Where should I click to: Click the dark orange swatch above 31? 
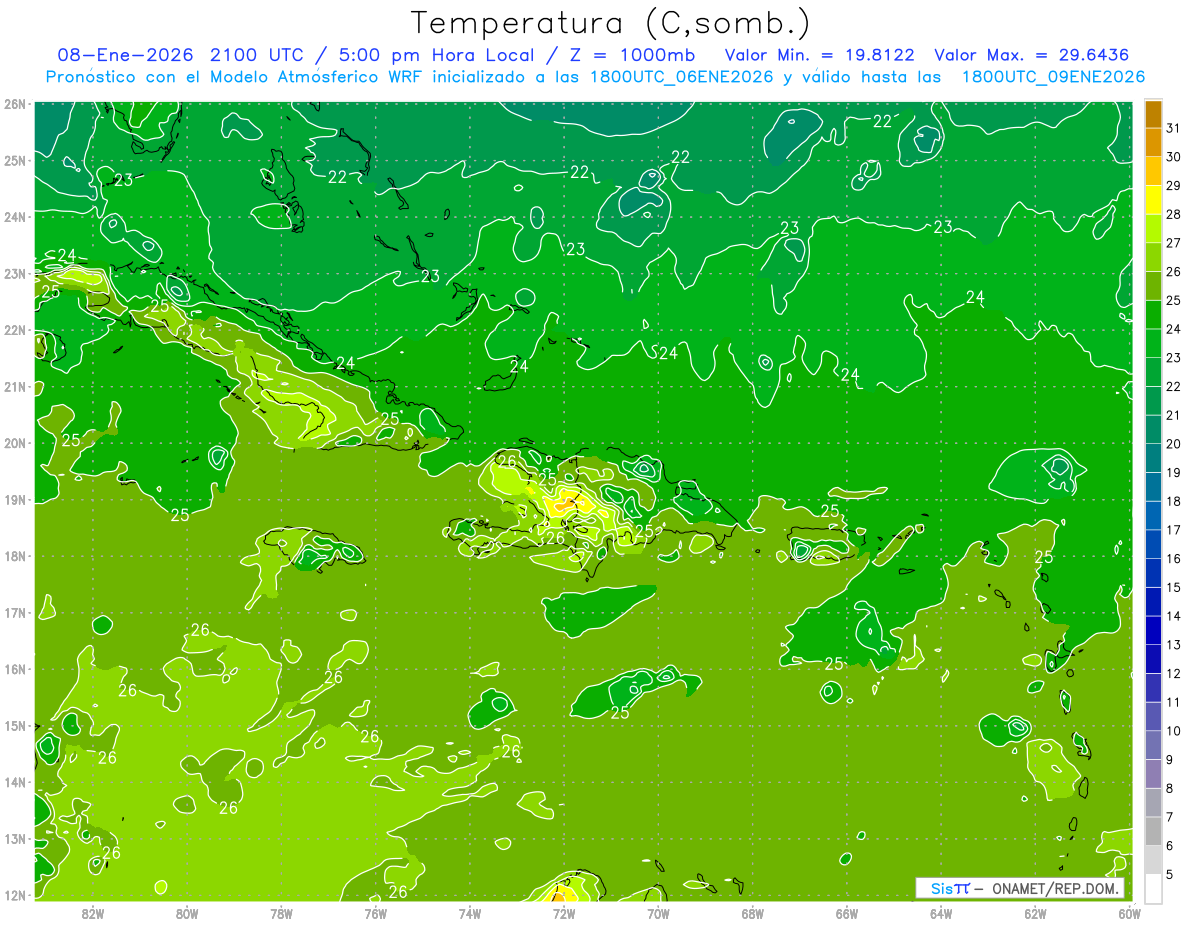(x=1153, y=114)
